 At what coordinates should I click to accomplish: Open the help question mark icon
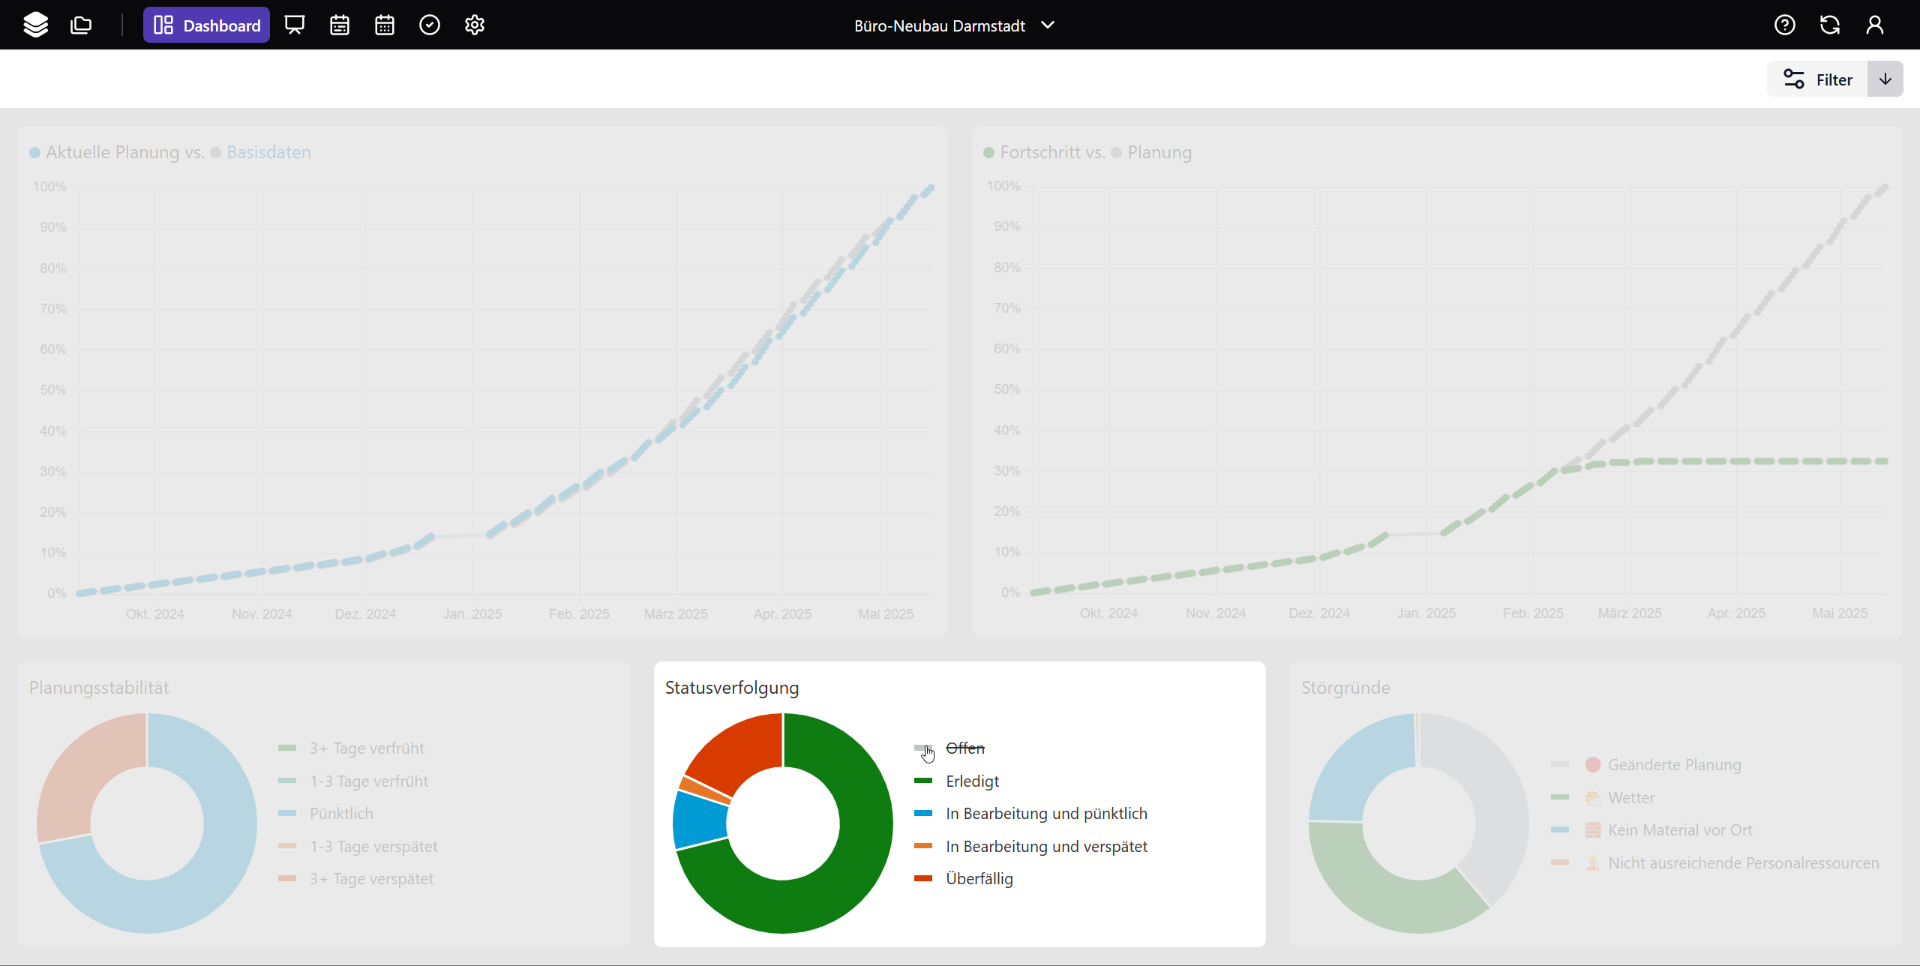click(1785, 25)
